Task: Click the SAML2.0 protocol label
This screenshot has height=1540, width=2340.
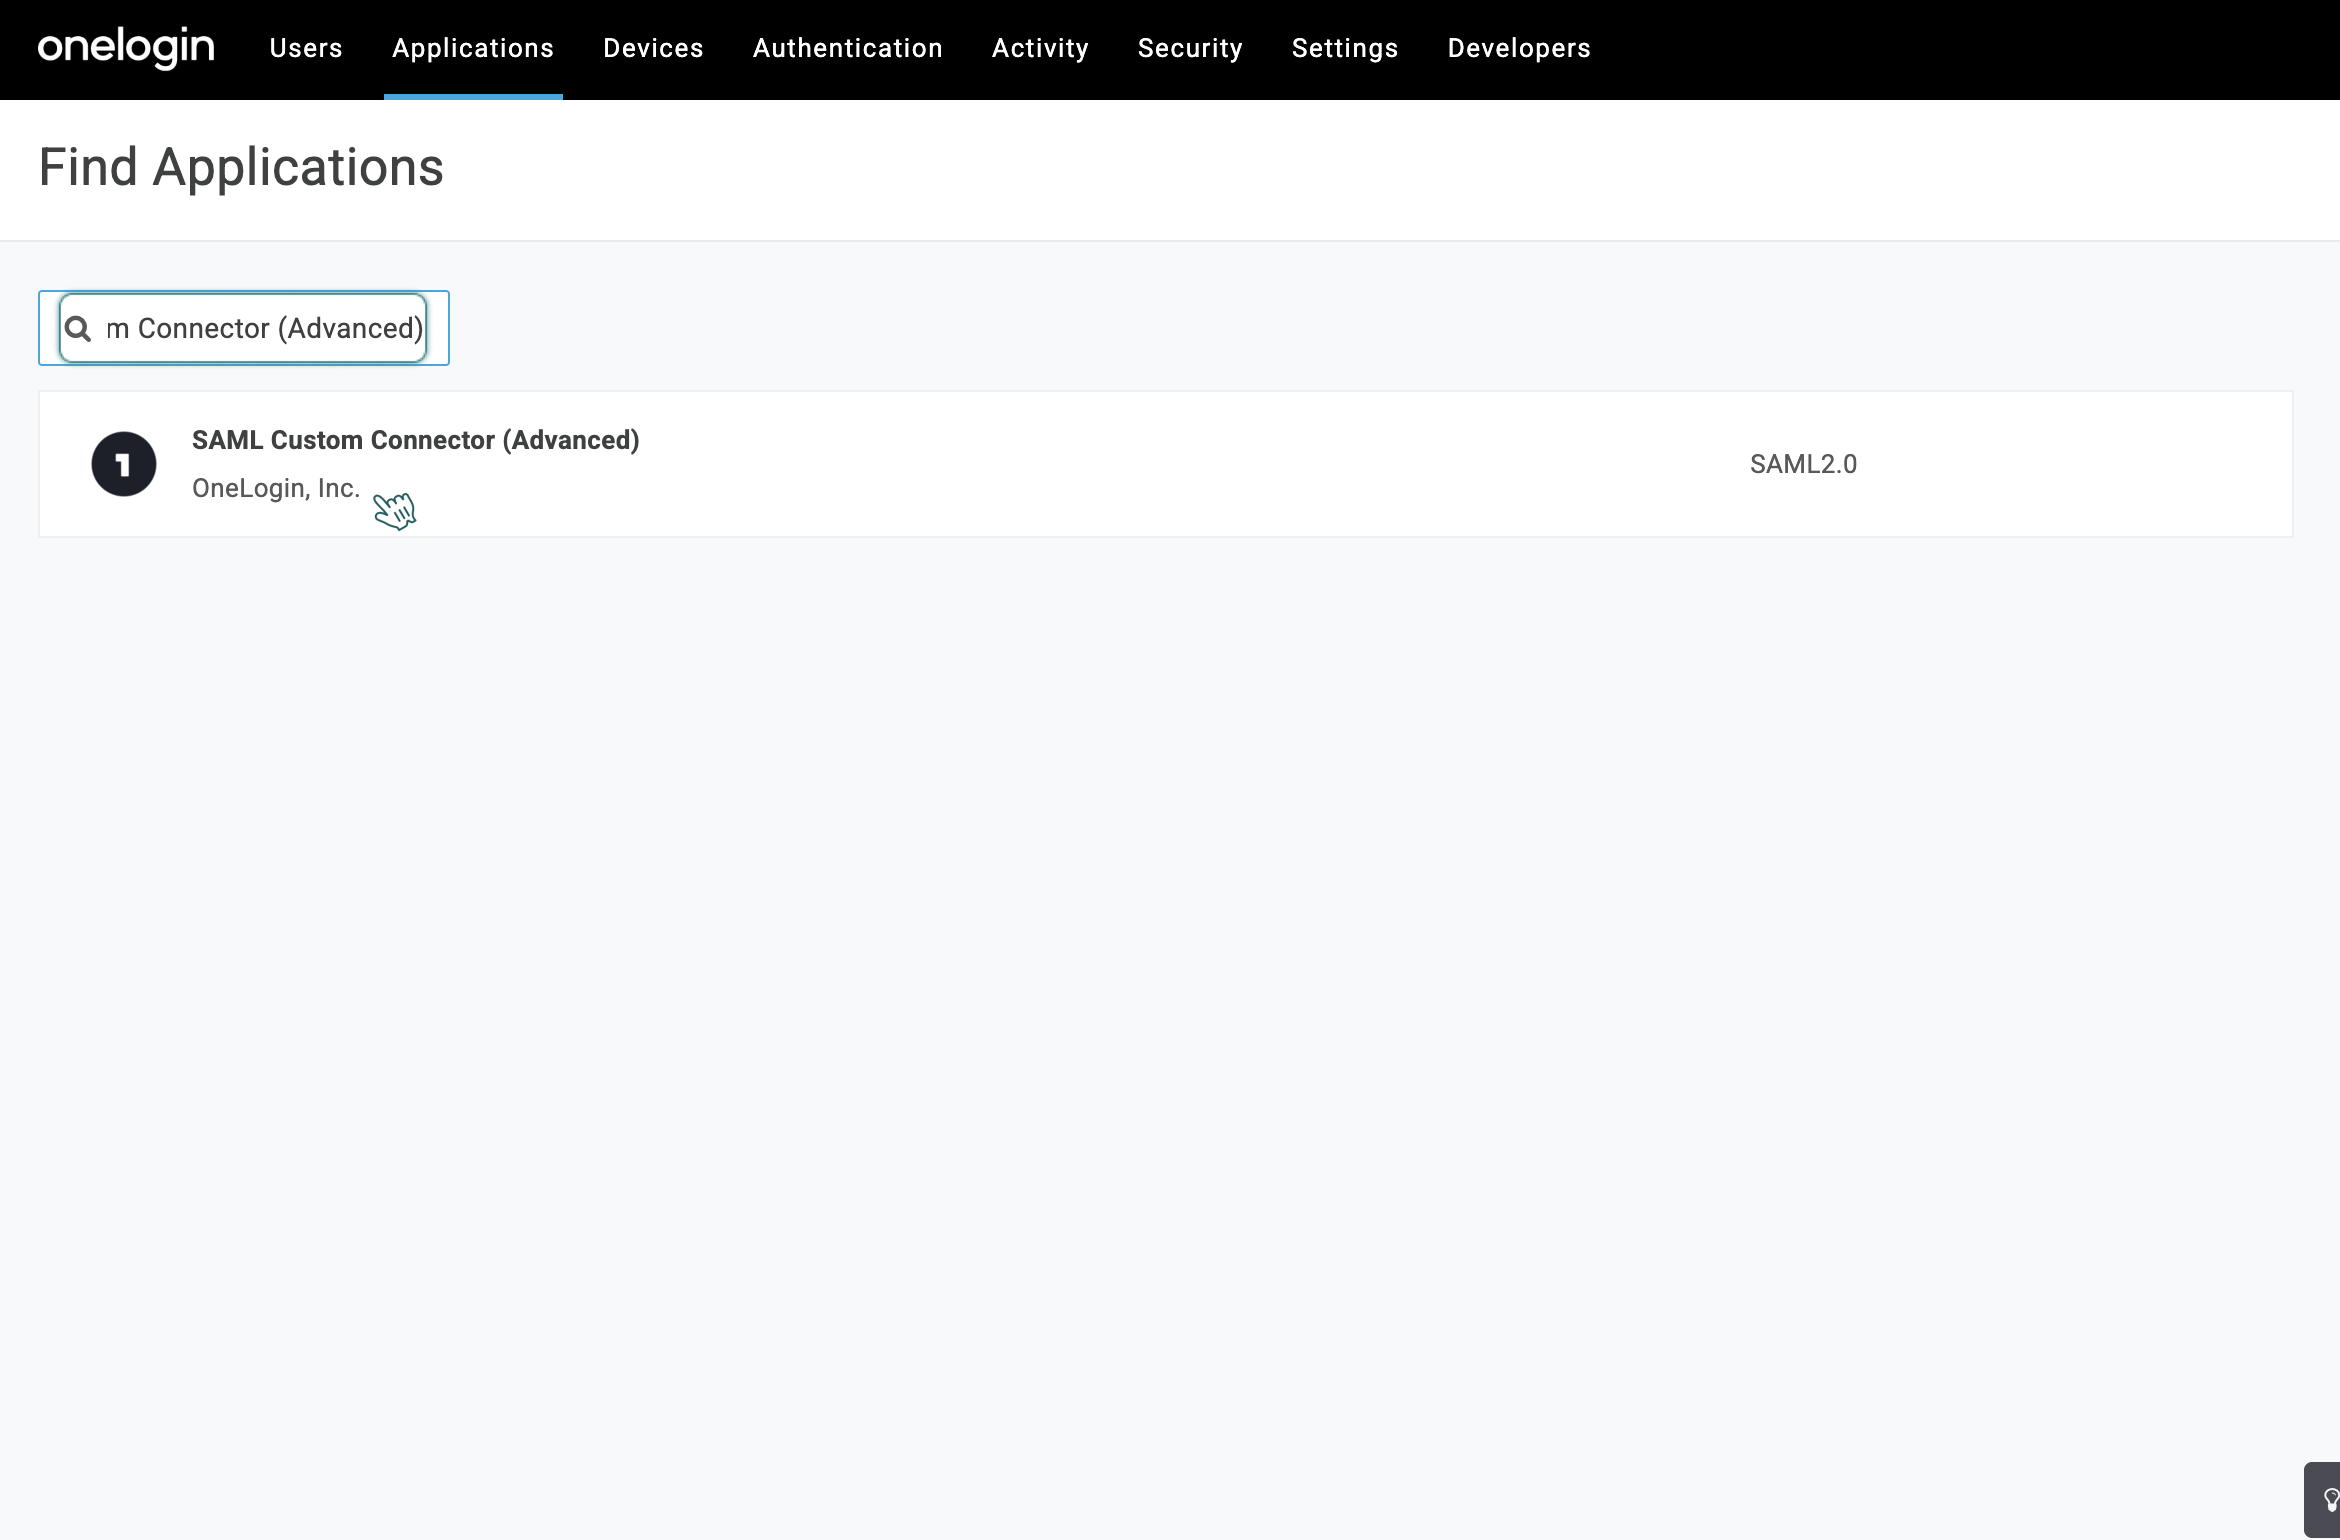Action: pyautogui.click(x=1803, y=464)
